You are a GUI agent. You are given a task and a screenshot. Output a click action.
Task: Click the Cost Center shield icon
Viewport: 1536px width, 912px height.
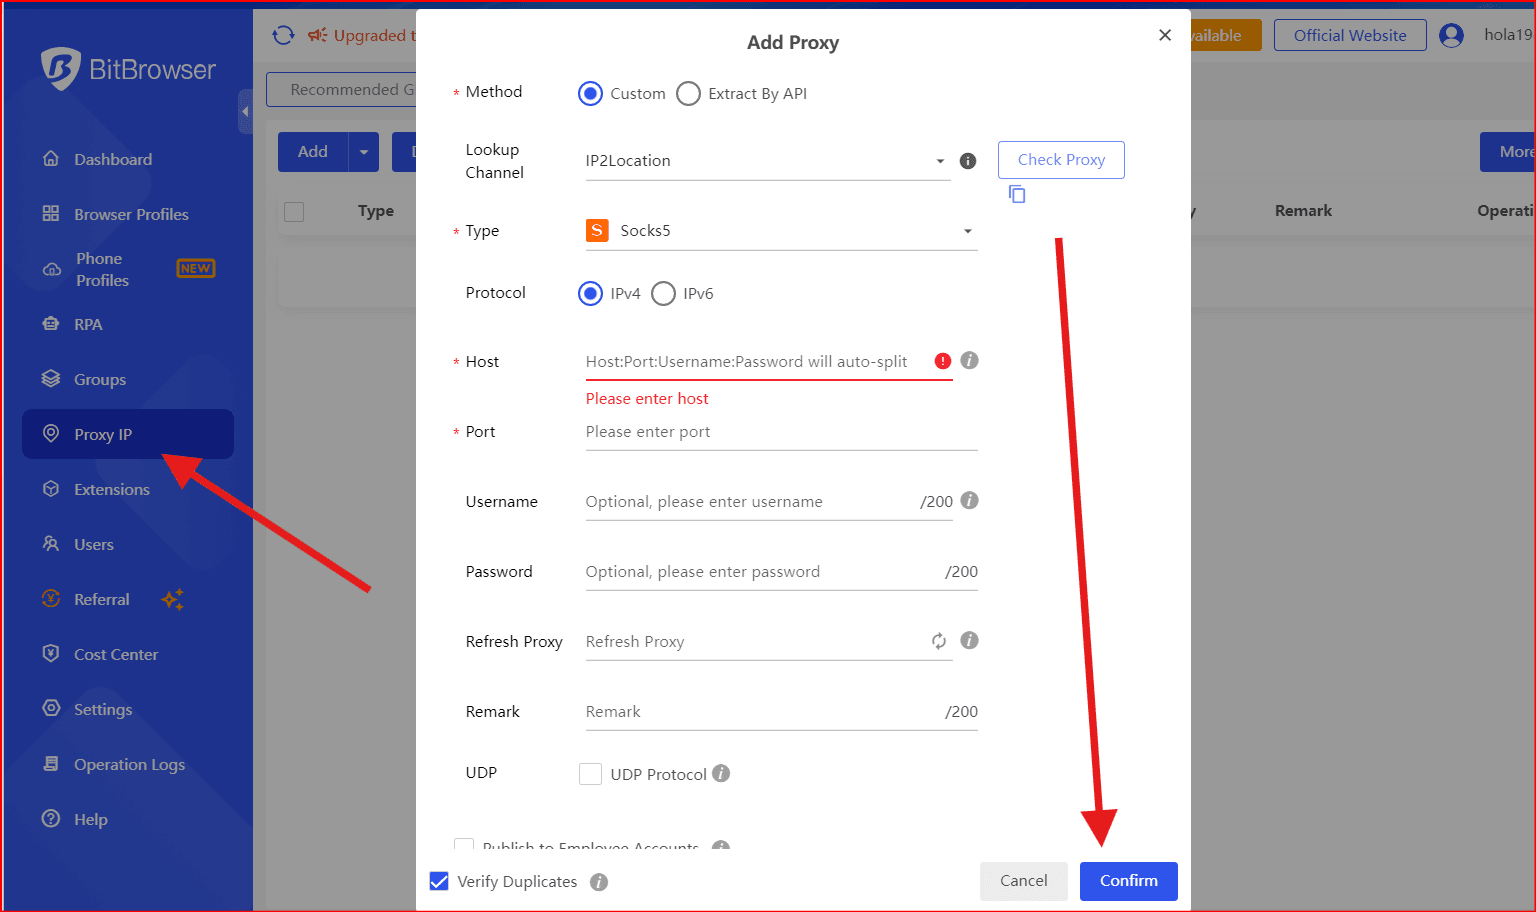pyautogui.click(x=51, y=654)
